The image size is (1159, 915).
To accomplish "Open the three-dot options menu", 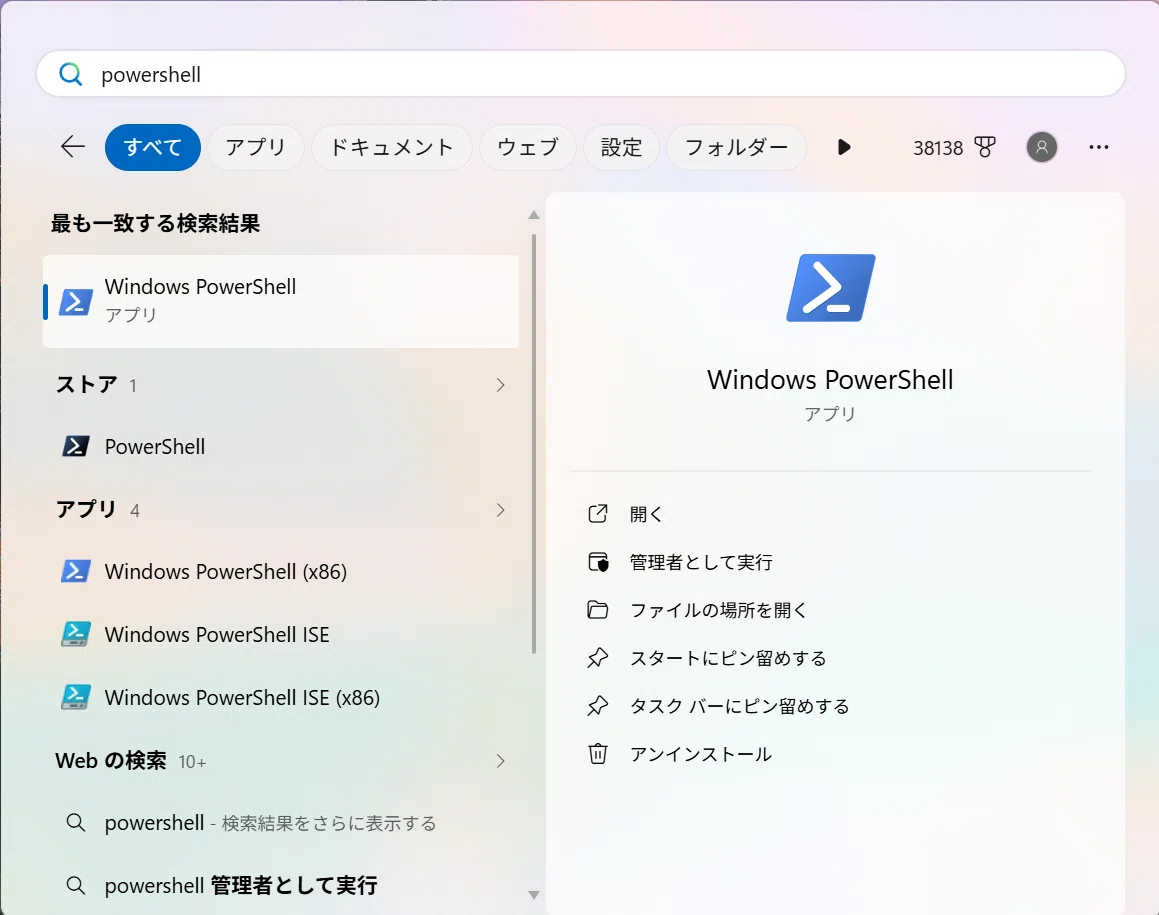I will click(1098, 147).
